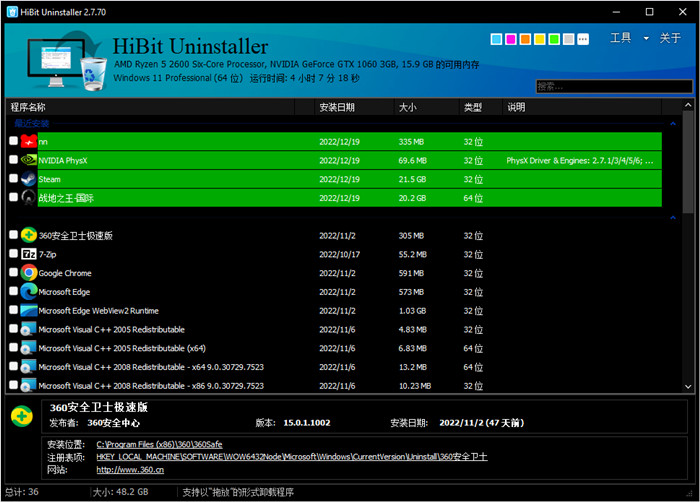The image size is (700, 502).
Task: Open the 工具 menu
Action: [621, 38]
